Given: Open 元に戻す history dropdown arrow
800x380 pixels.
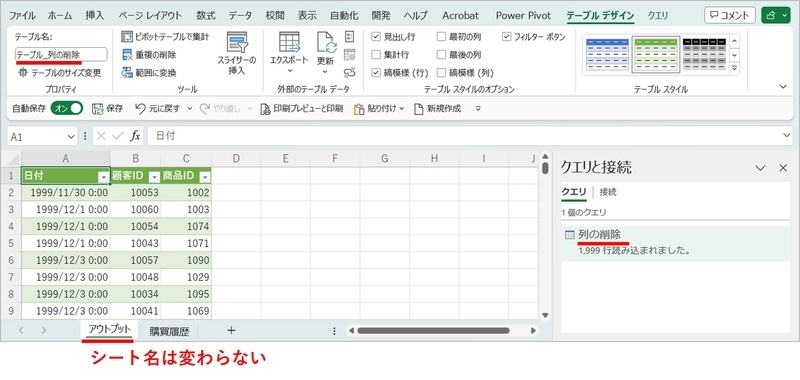Looking at the screenshot, I should click(190, 109).
